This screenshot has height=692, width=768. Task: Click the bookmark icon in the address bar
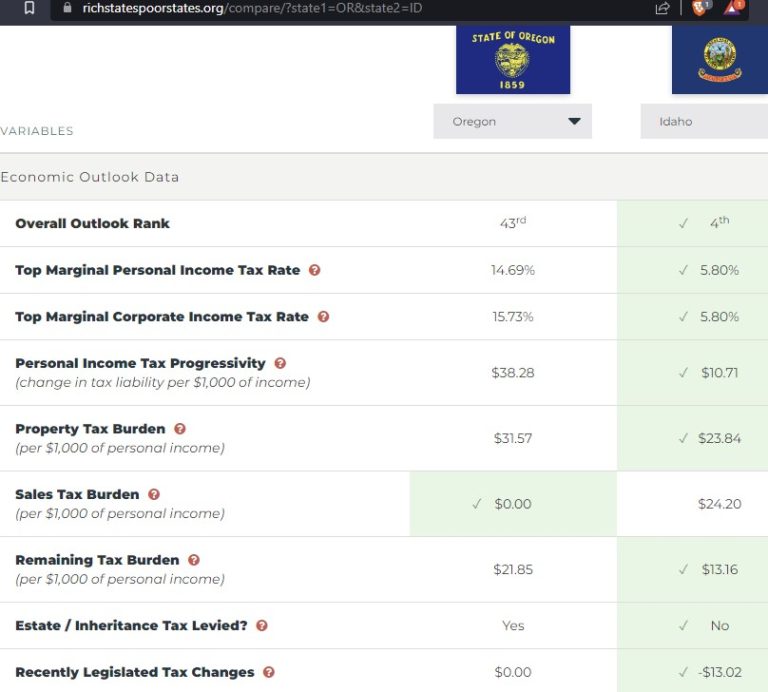pyautogui.click(x=29, y=8)
